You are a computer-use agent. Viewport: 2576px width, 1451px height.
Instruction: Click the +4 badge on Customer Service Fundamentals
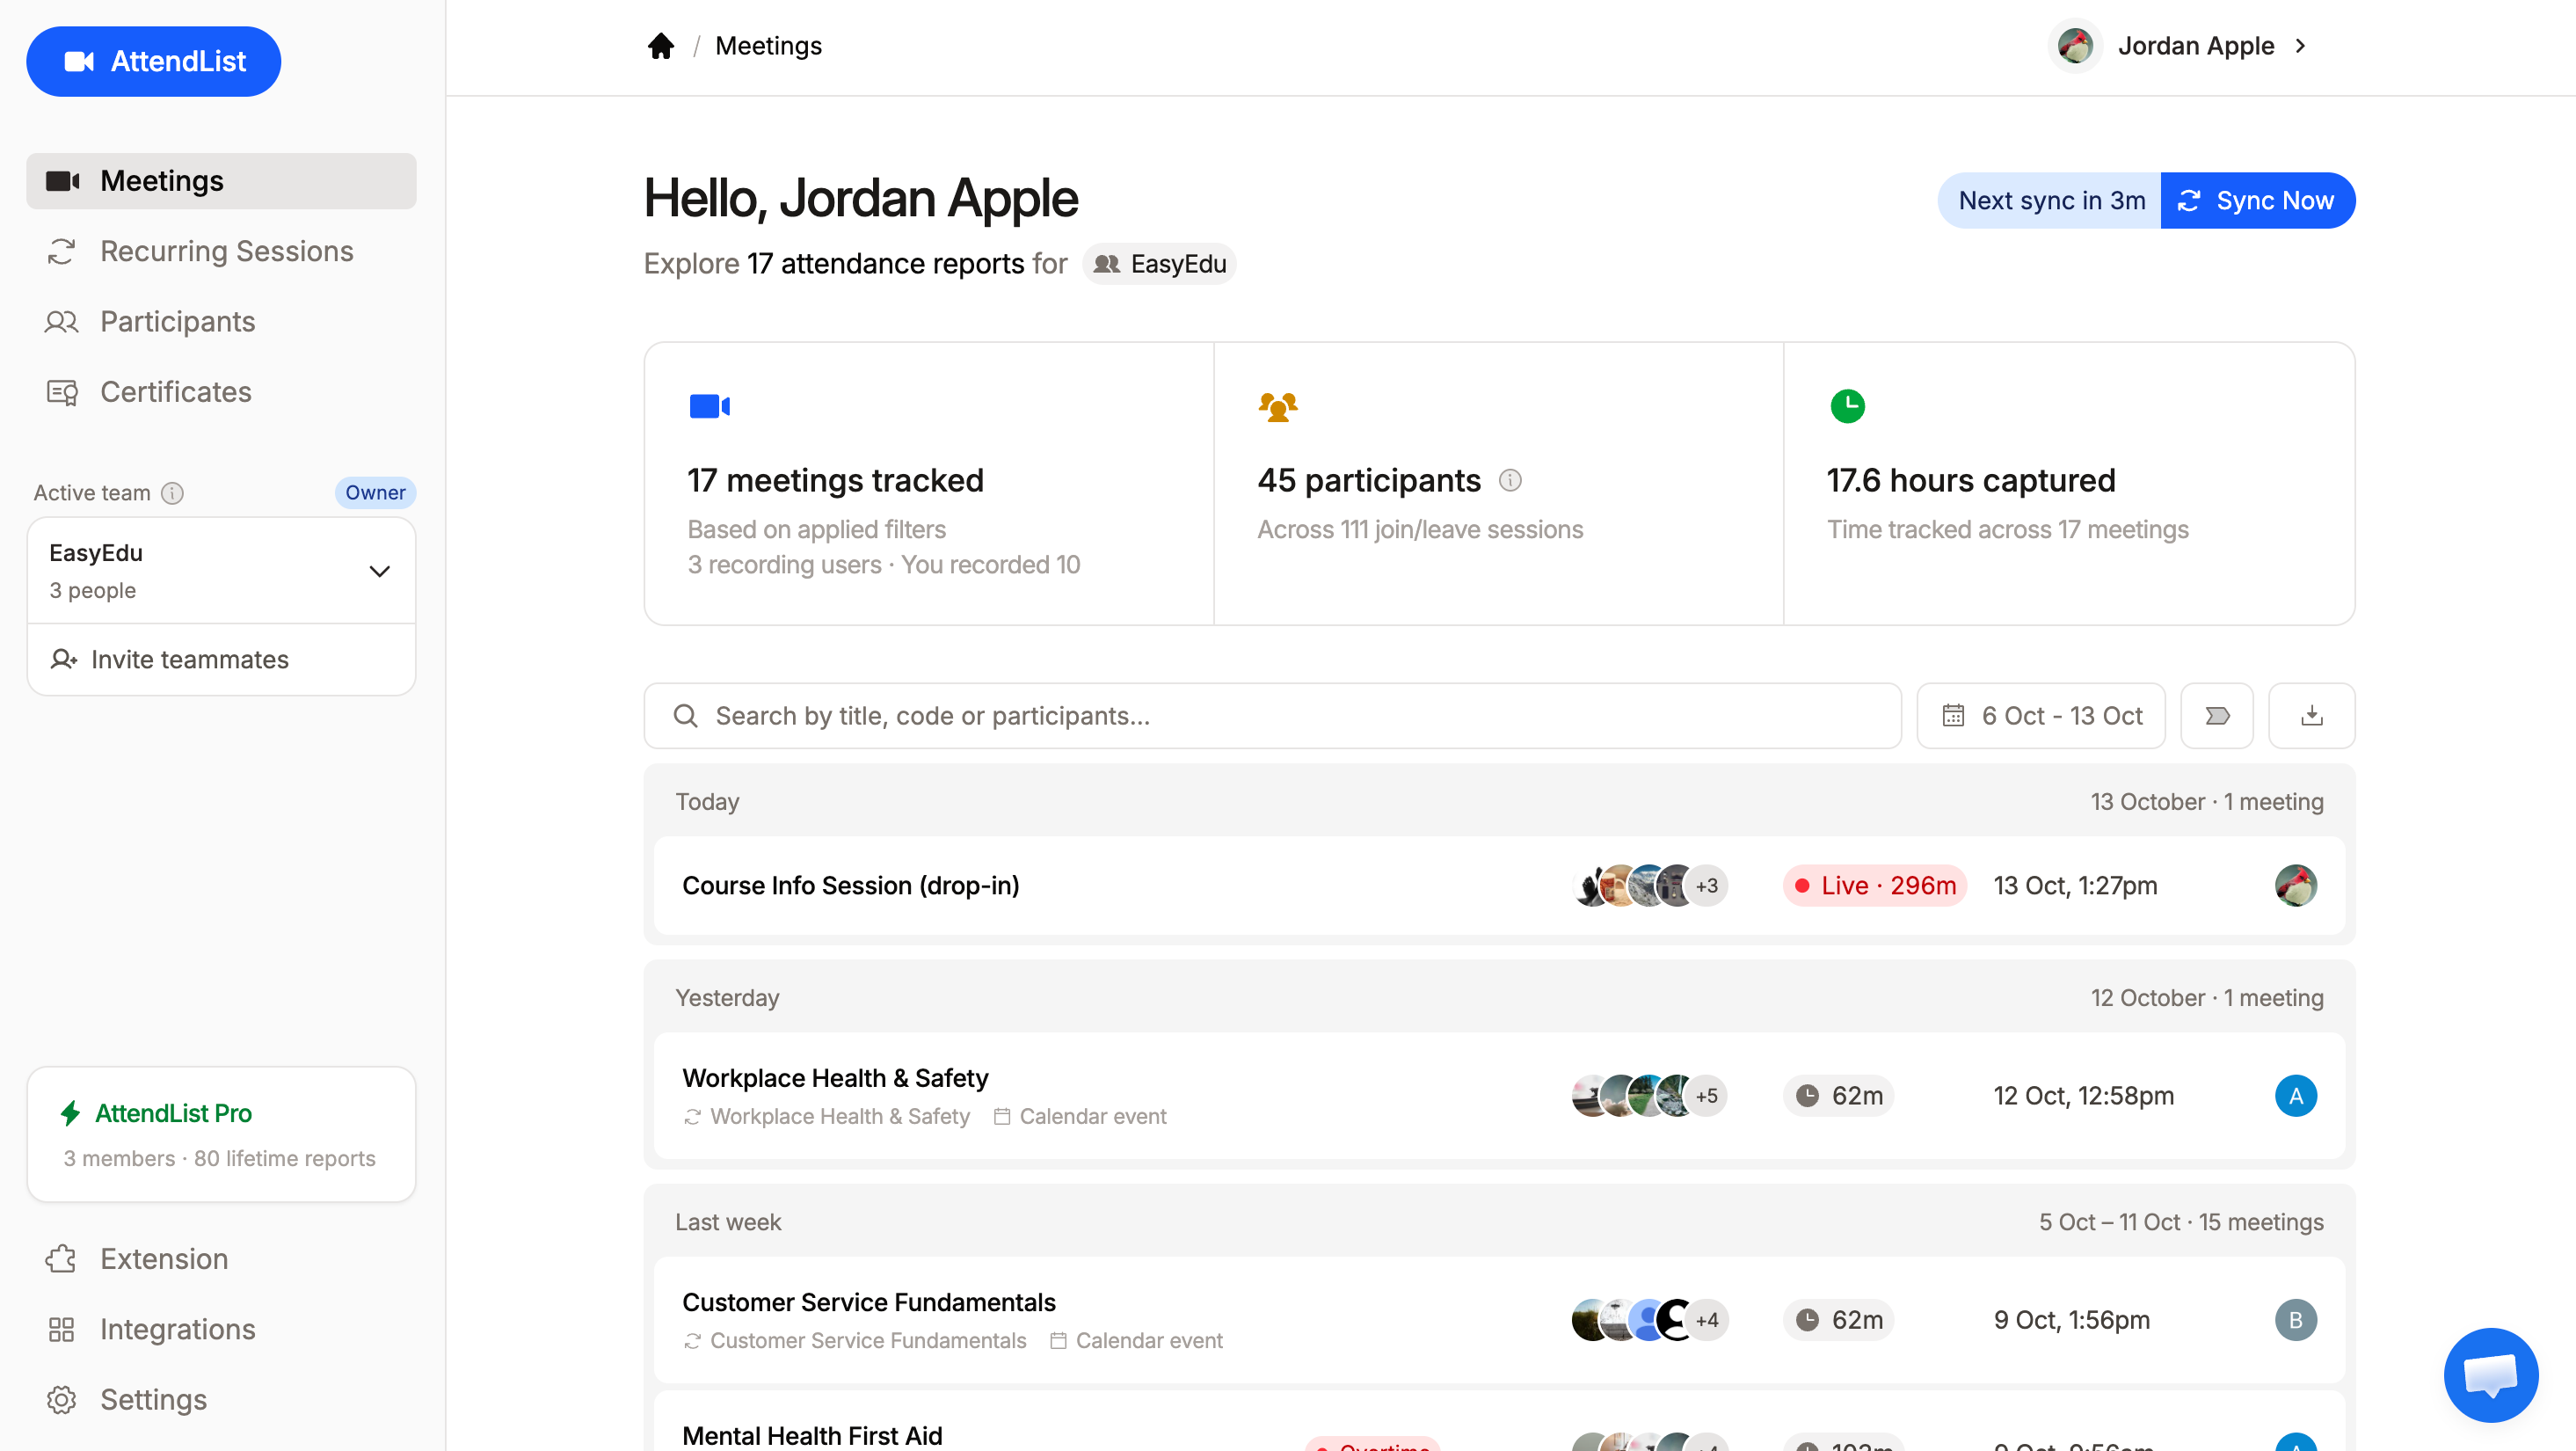pos(1707,1320)
